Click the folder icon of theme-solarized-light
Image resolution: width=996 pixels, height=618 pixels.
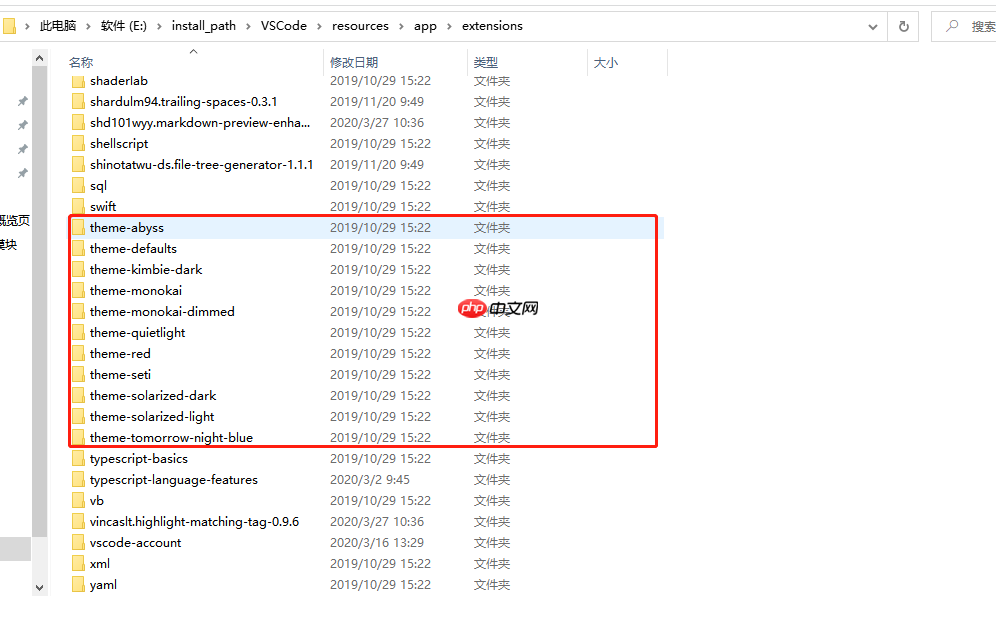point(78,416)
